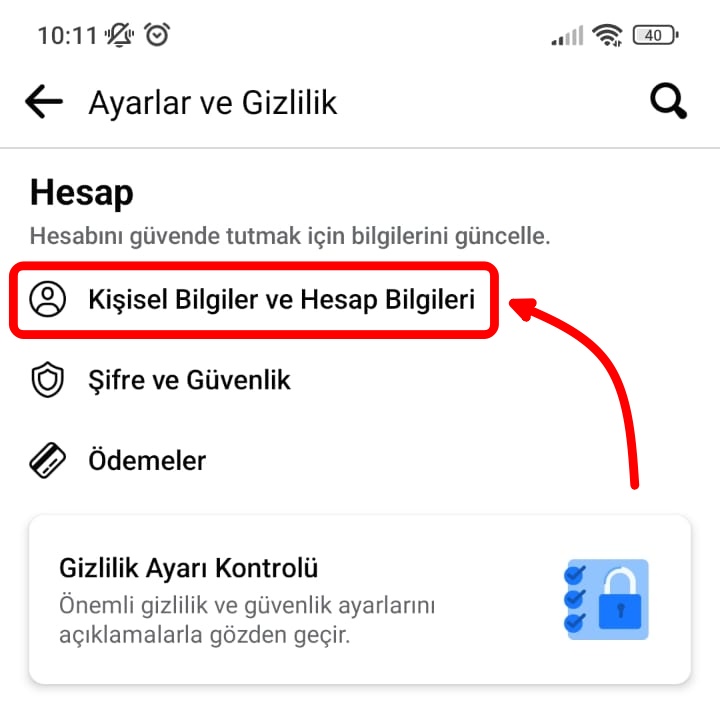Tap Hesabını güvende tutmak description text
The height and width of the screenshot is (708, 720).
pos(290,236)
